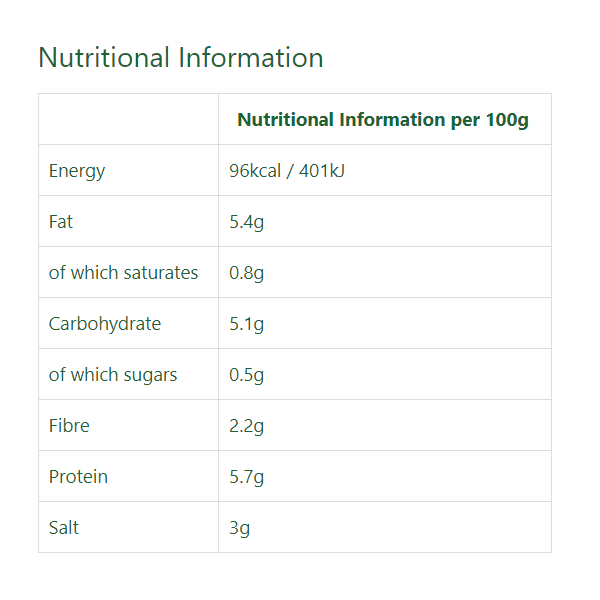Click the Energy row label

click(77, 171)
